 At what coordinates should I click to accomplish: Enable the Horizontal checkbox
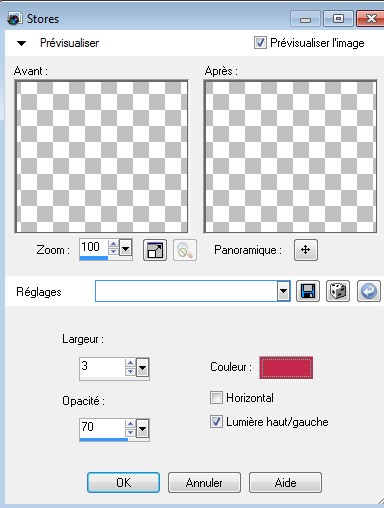pyautogui.click(x=216, y=398)
